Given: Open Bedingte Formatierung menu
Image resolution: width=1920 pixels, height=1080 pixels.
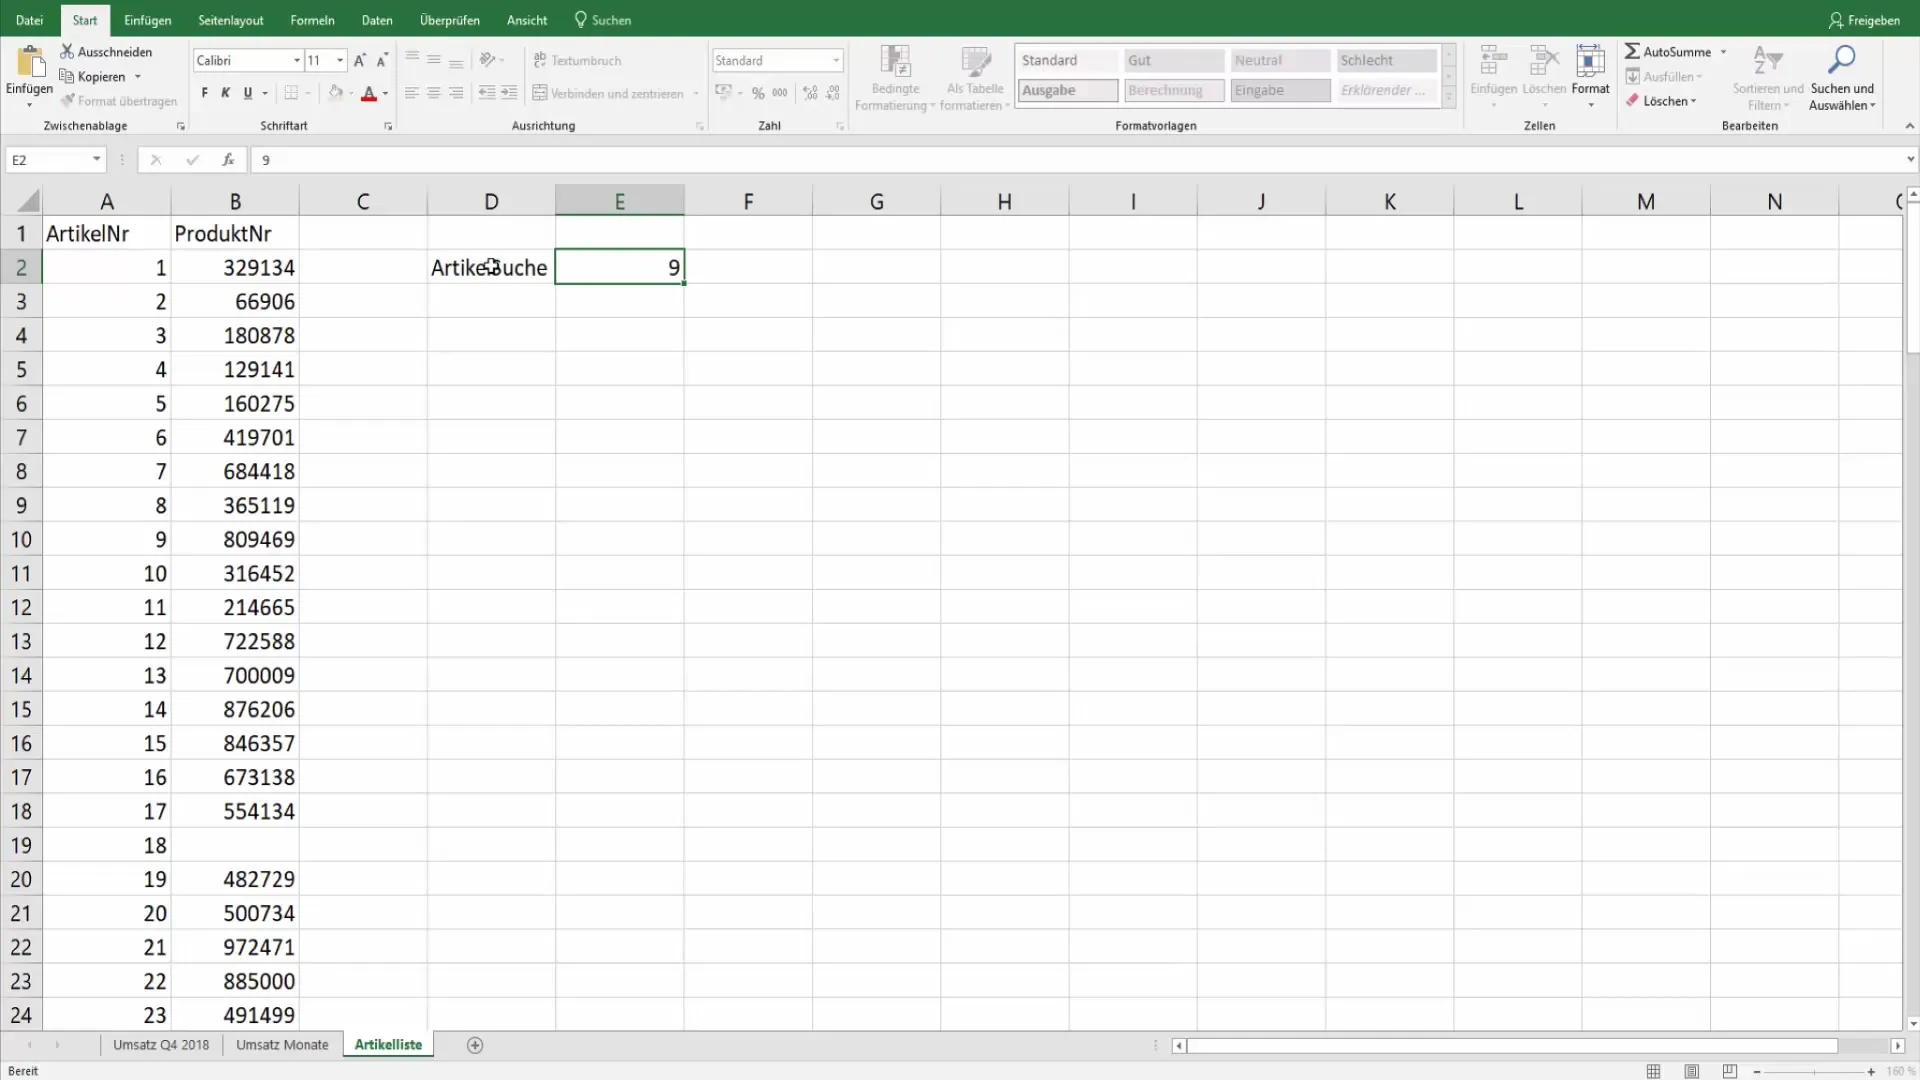Looking at the screenshot, I should [895, 78].
